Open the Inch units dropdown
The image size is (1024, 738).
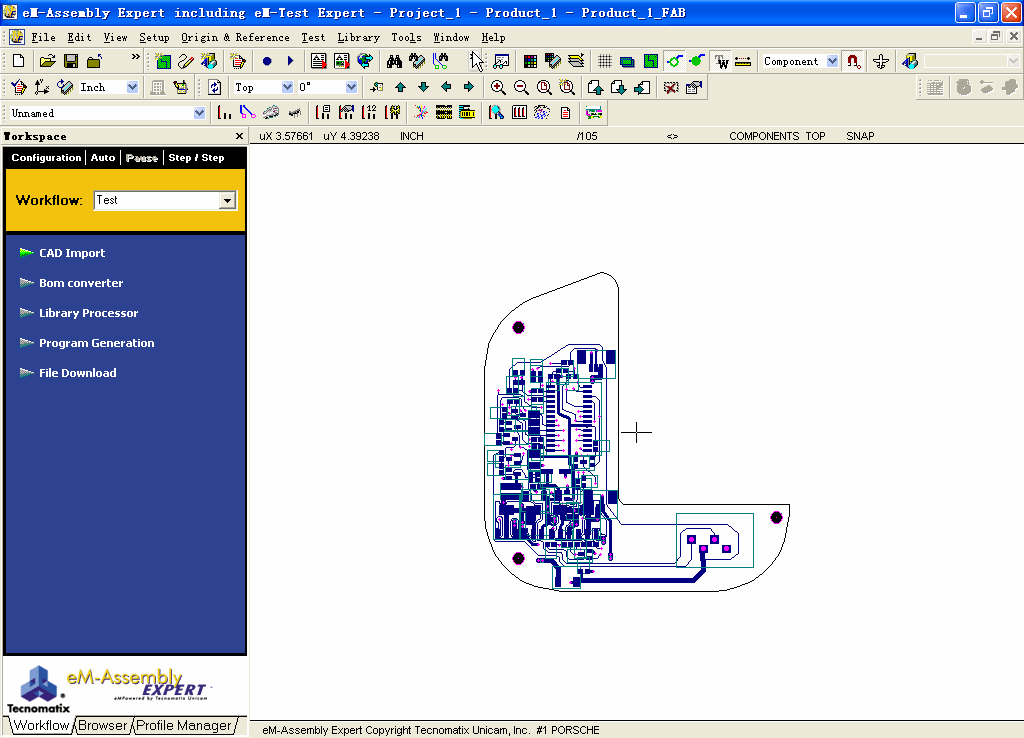point(133,87)
